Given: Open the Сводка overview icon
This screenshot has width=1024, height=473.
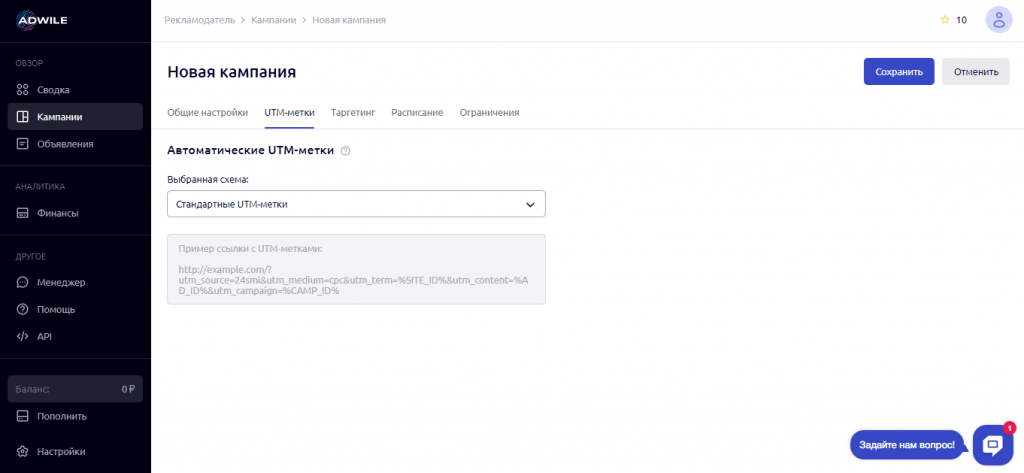Looking at the screenshot, I should point(23,90).
